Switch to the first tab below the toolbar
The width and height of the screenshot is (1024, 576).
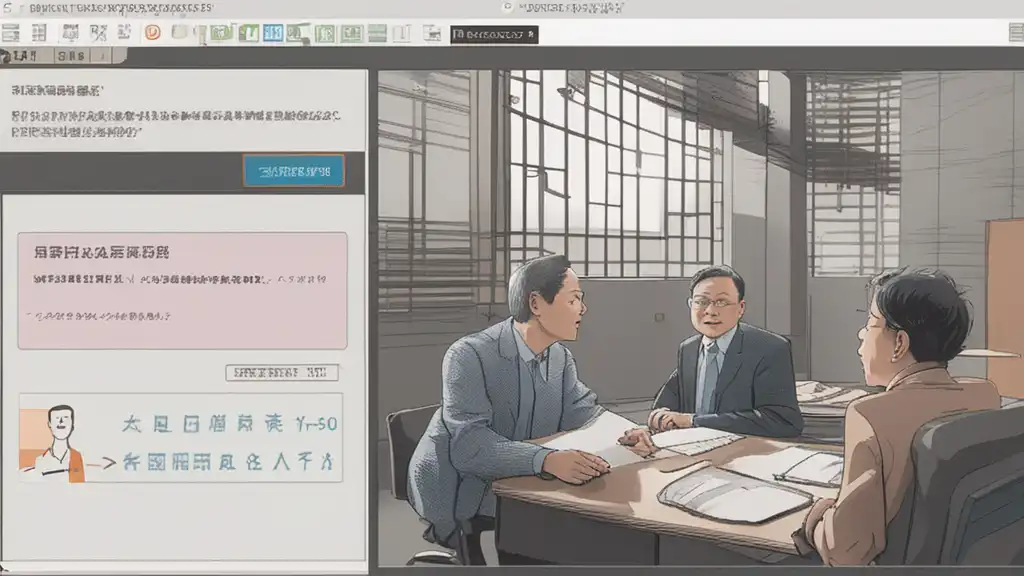click(x=25, y=56)
